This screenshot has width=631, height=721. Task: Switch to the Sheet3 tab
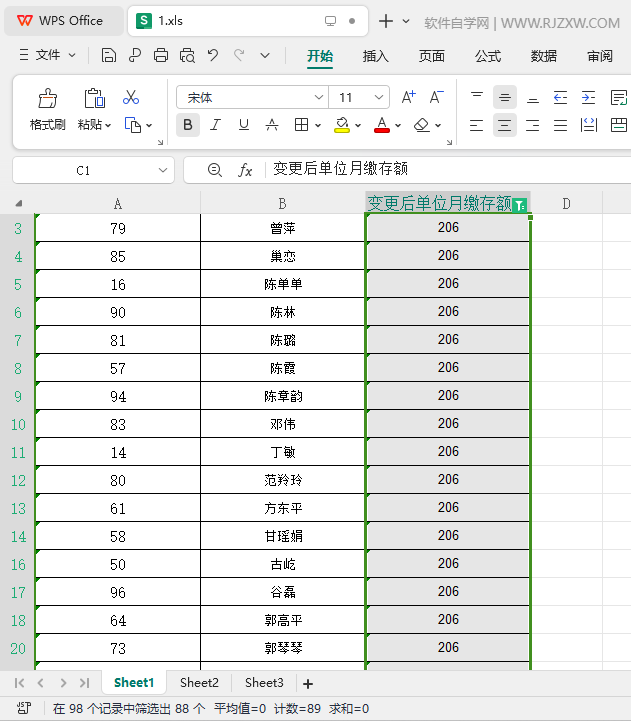pos(264,683)
